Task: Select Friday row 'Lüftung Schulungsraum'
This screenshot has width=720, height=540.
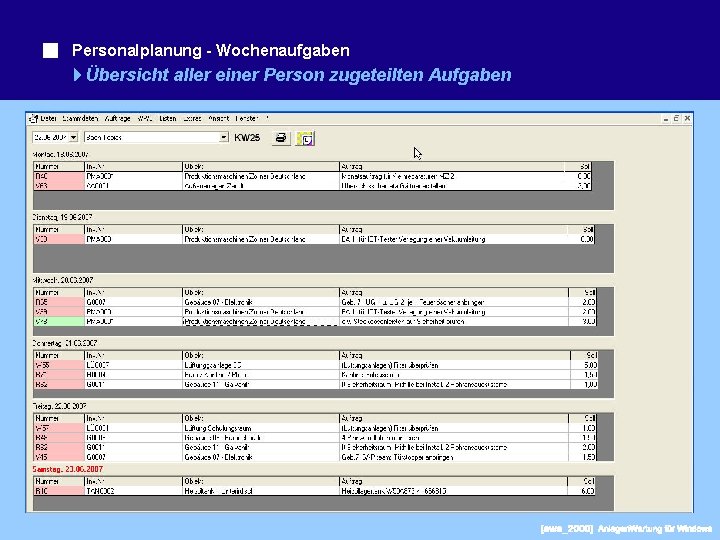Action: (315, 428)
